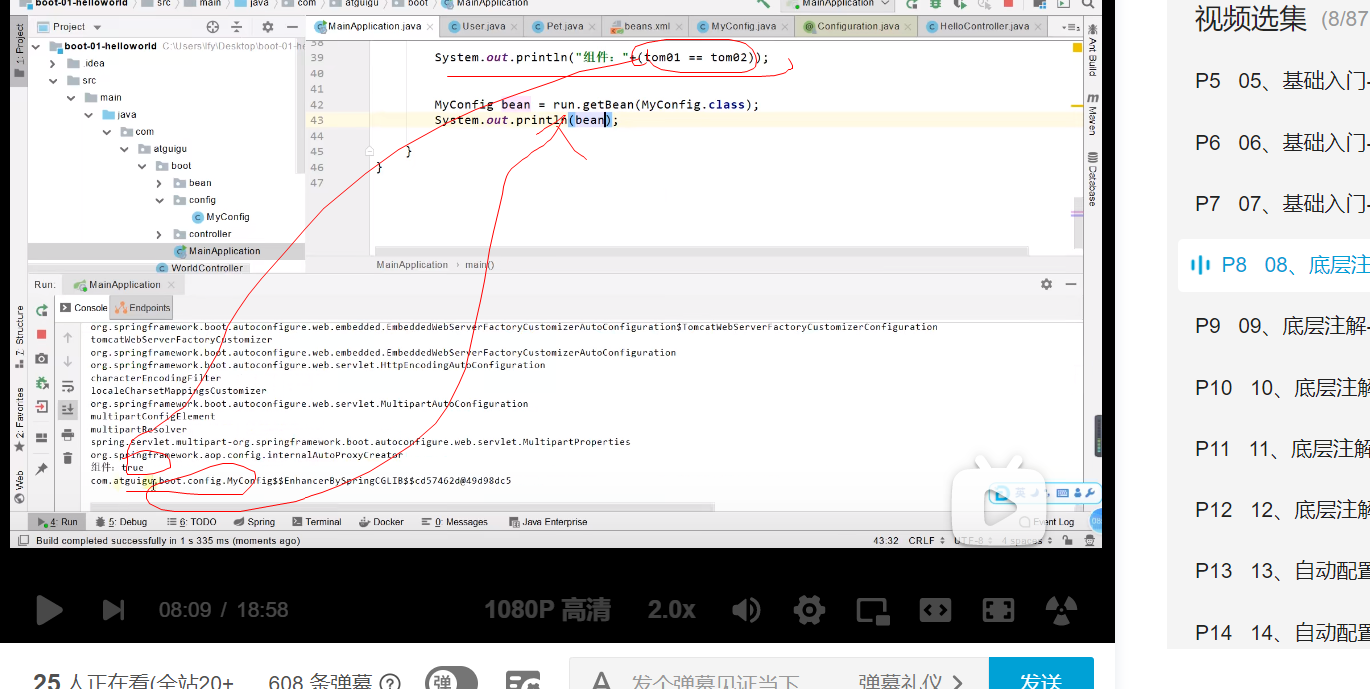Expand the controller package

159,234
